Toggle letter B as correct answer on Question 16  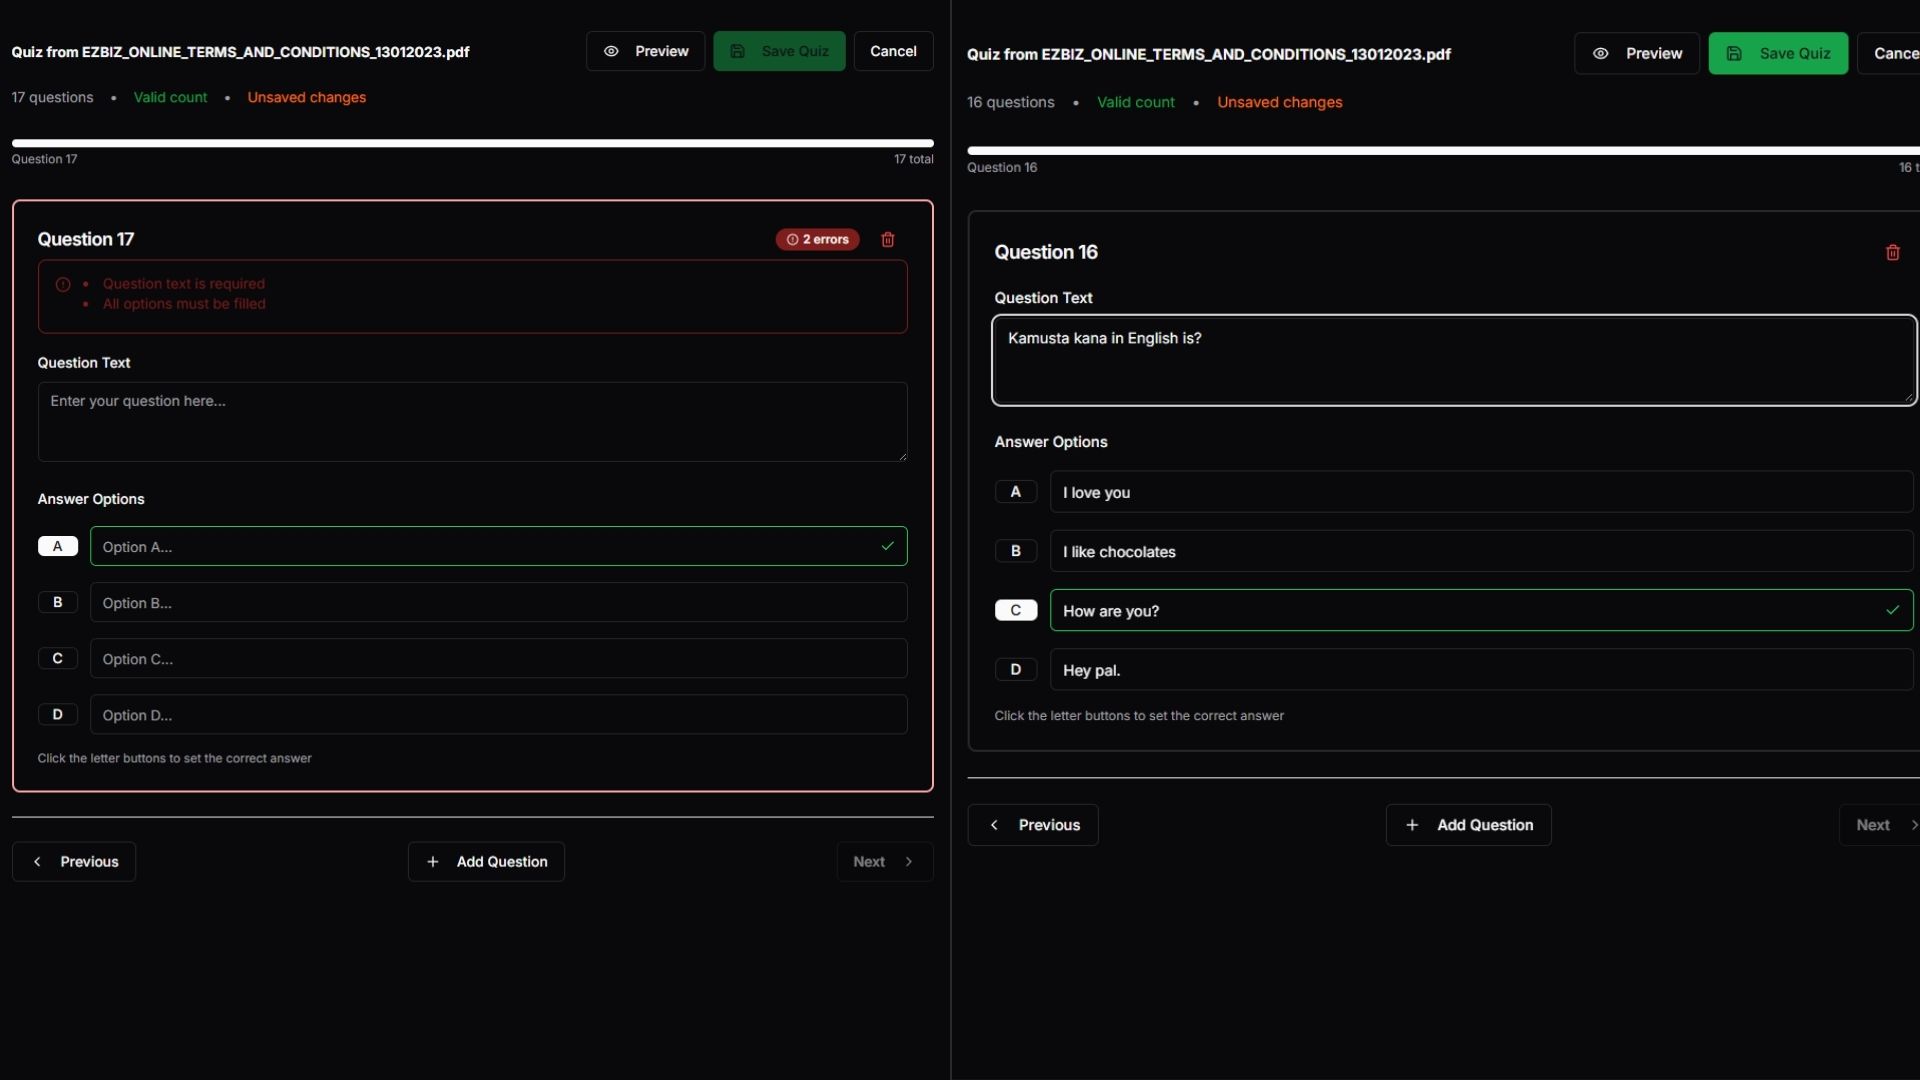point(1016,551)
